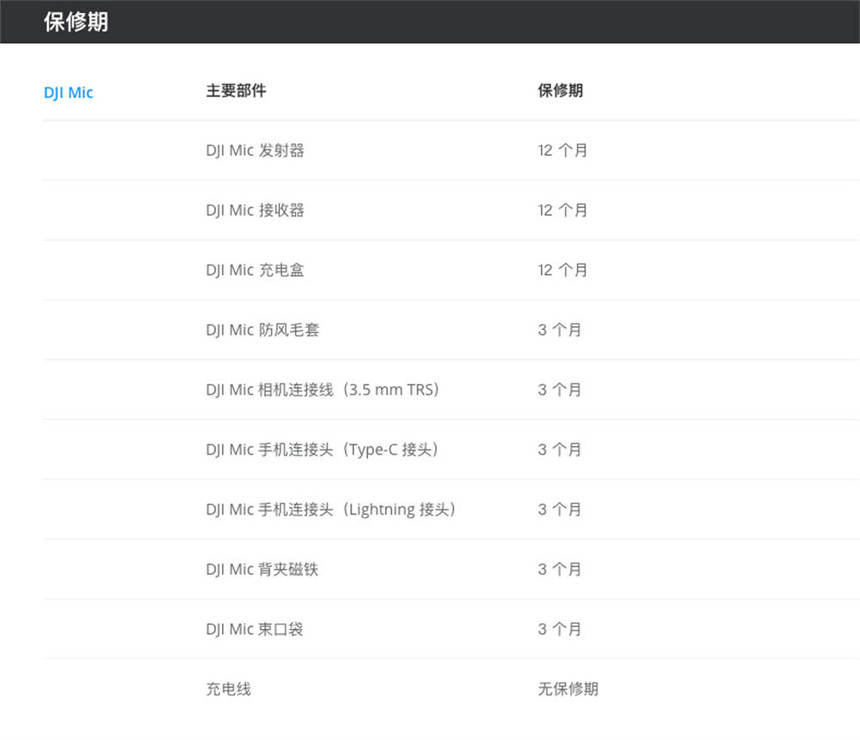Screen dimensions: 860x740
Task: Click the 3 个月 value for Type-C 接头
Action: tap(559, 449)
